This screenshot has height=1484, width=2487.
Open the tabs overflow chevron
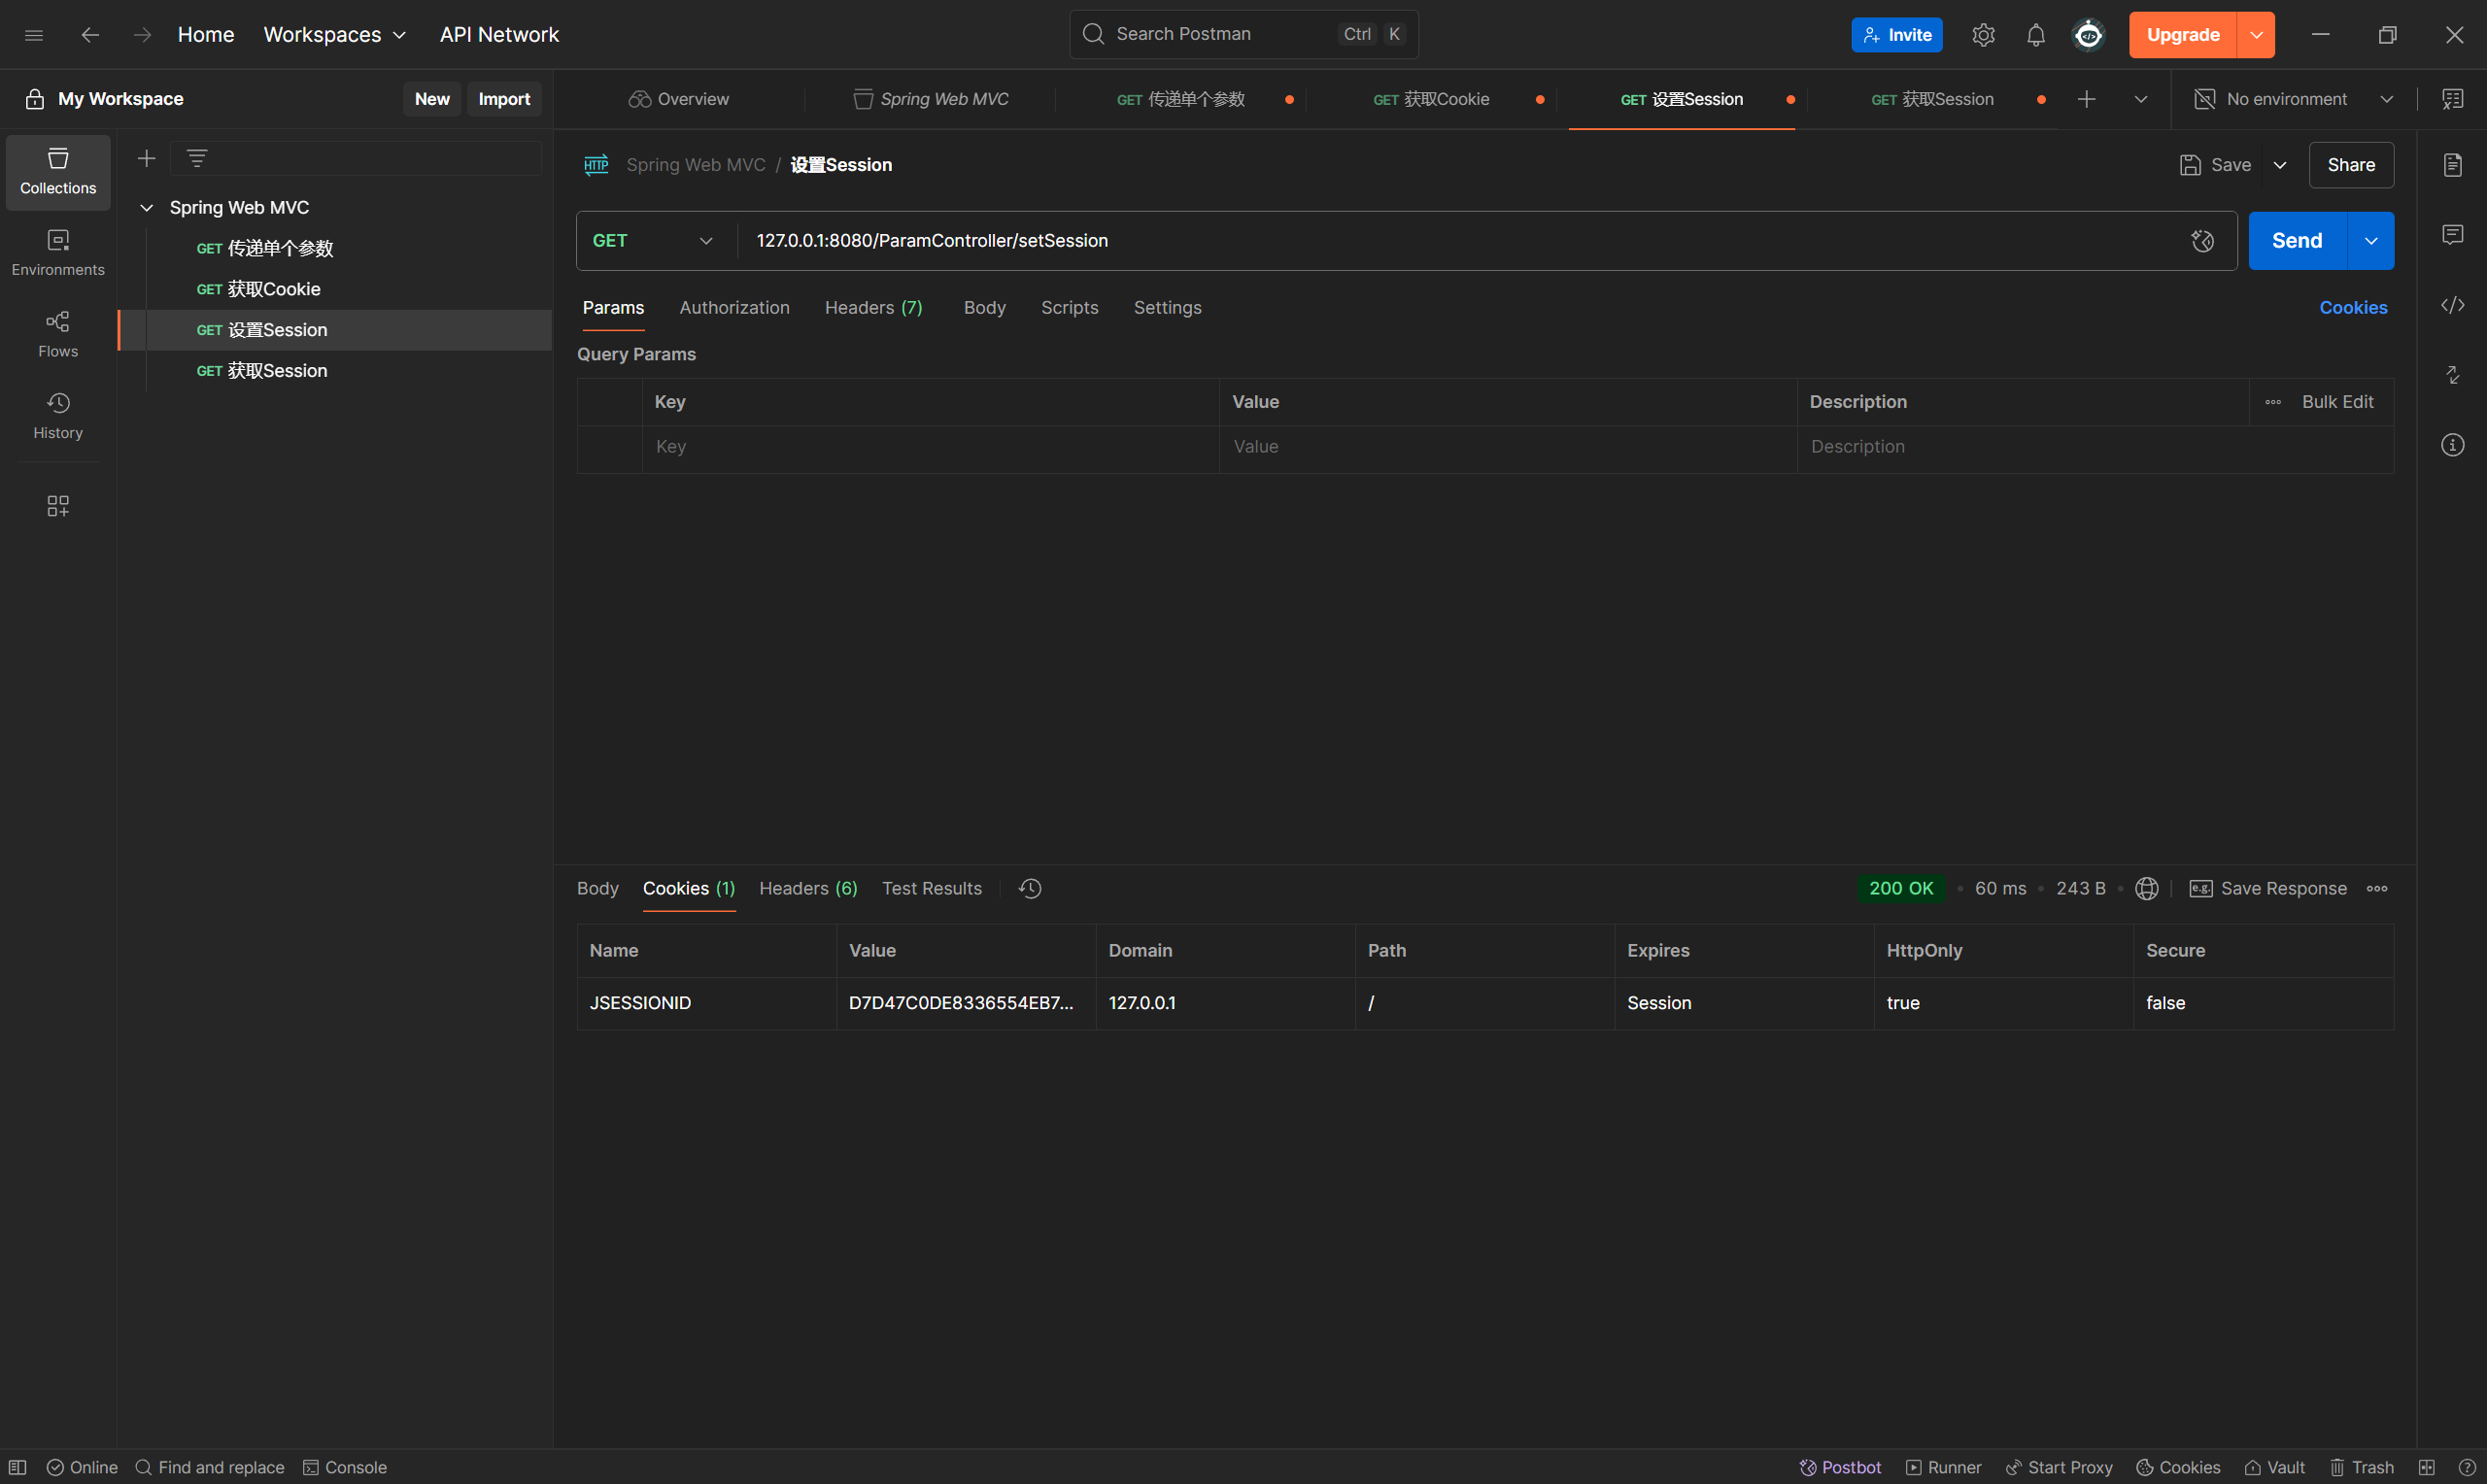(x=2140, y=99)
